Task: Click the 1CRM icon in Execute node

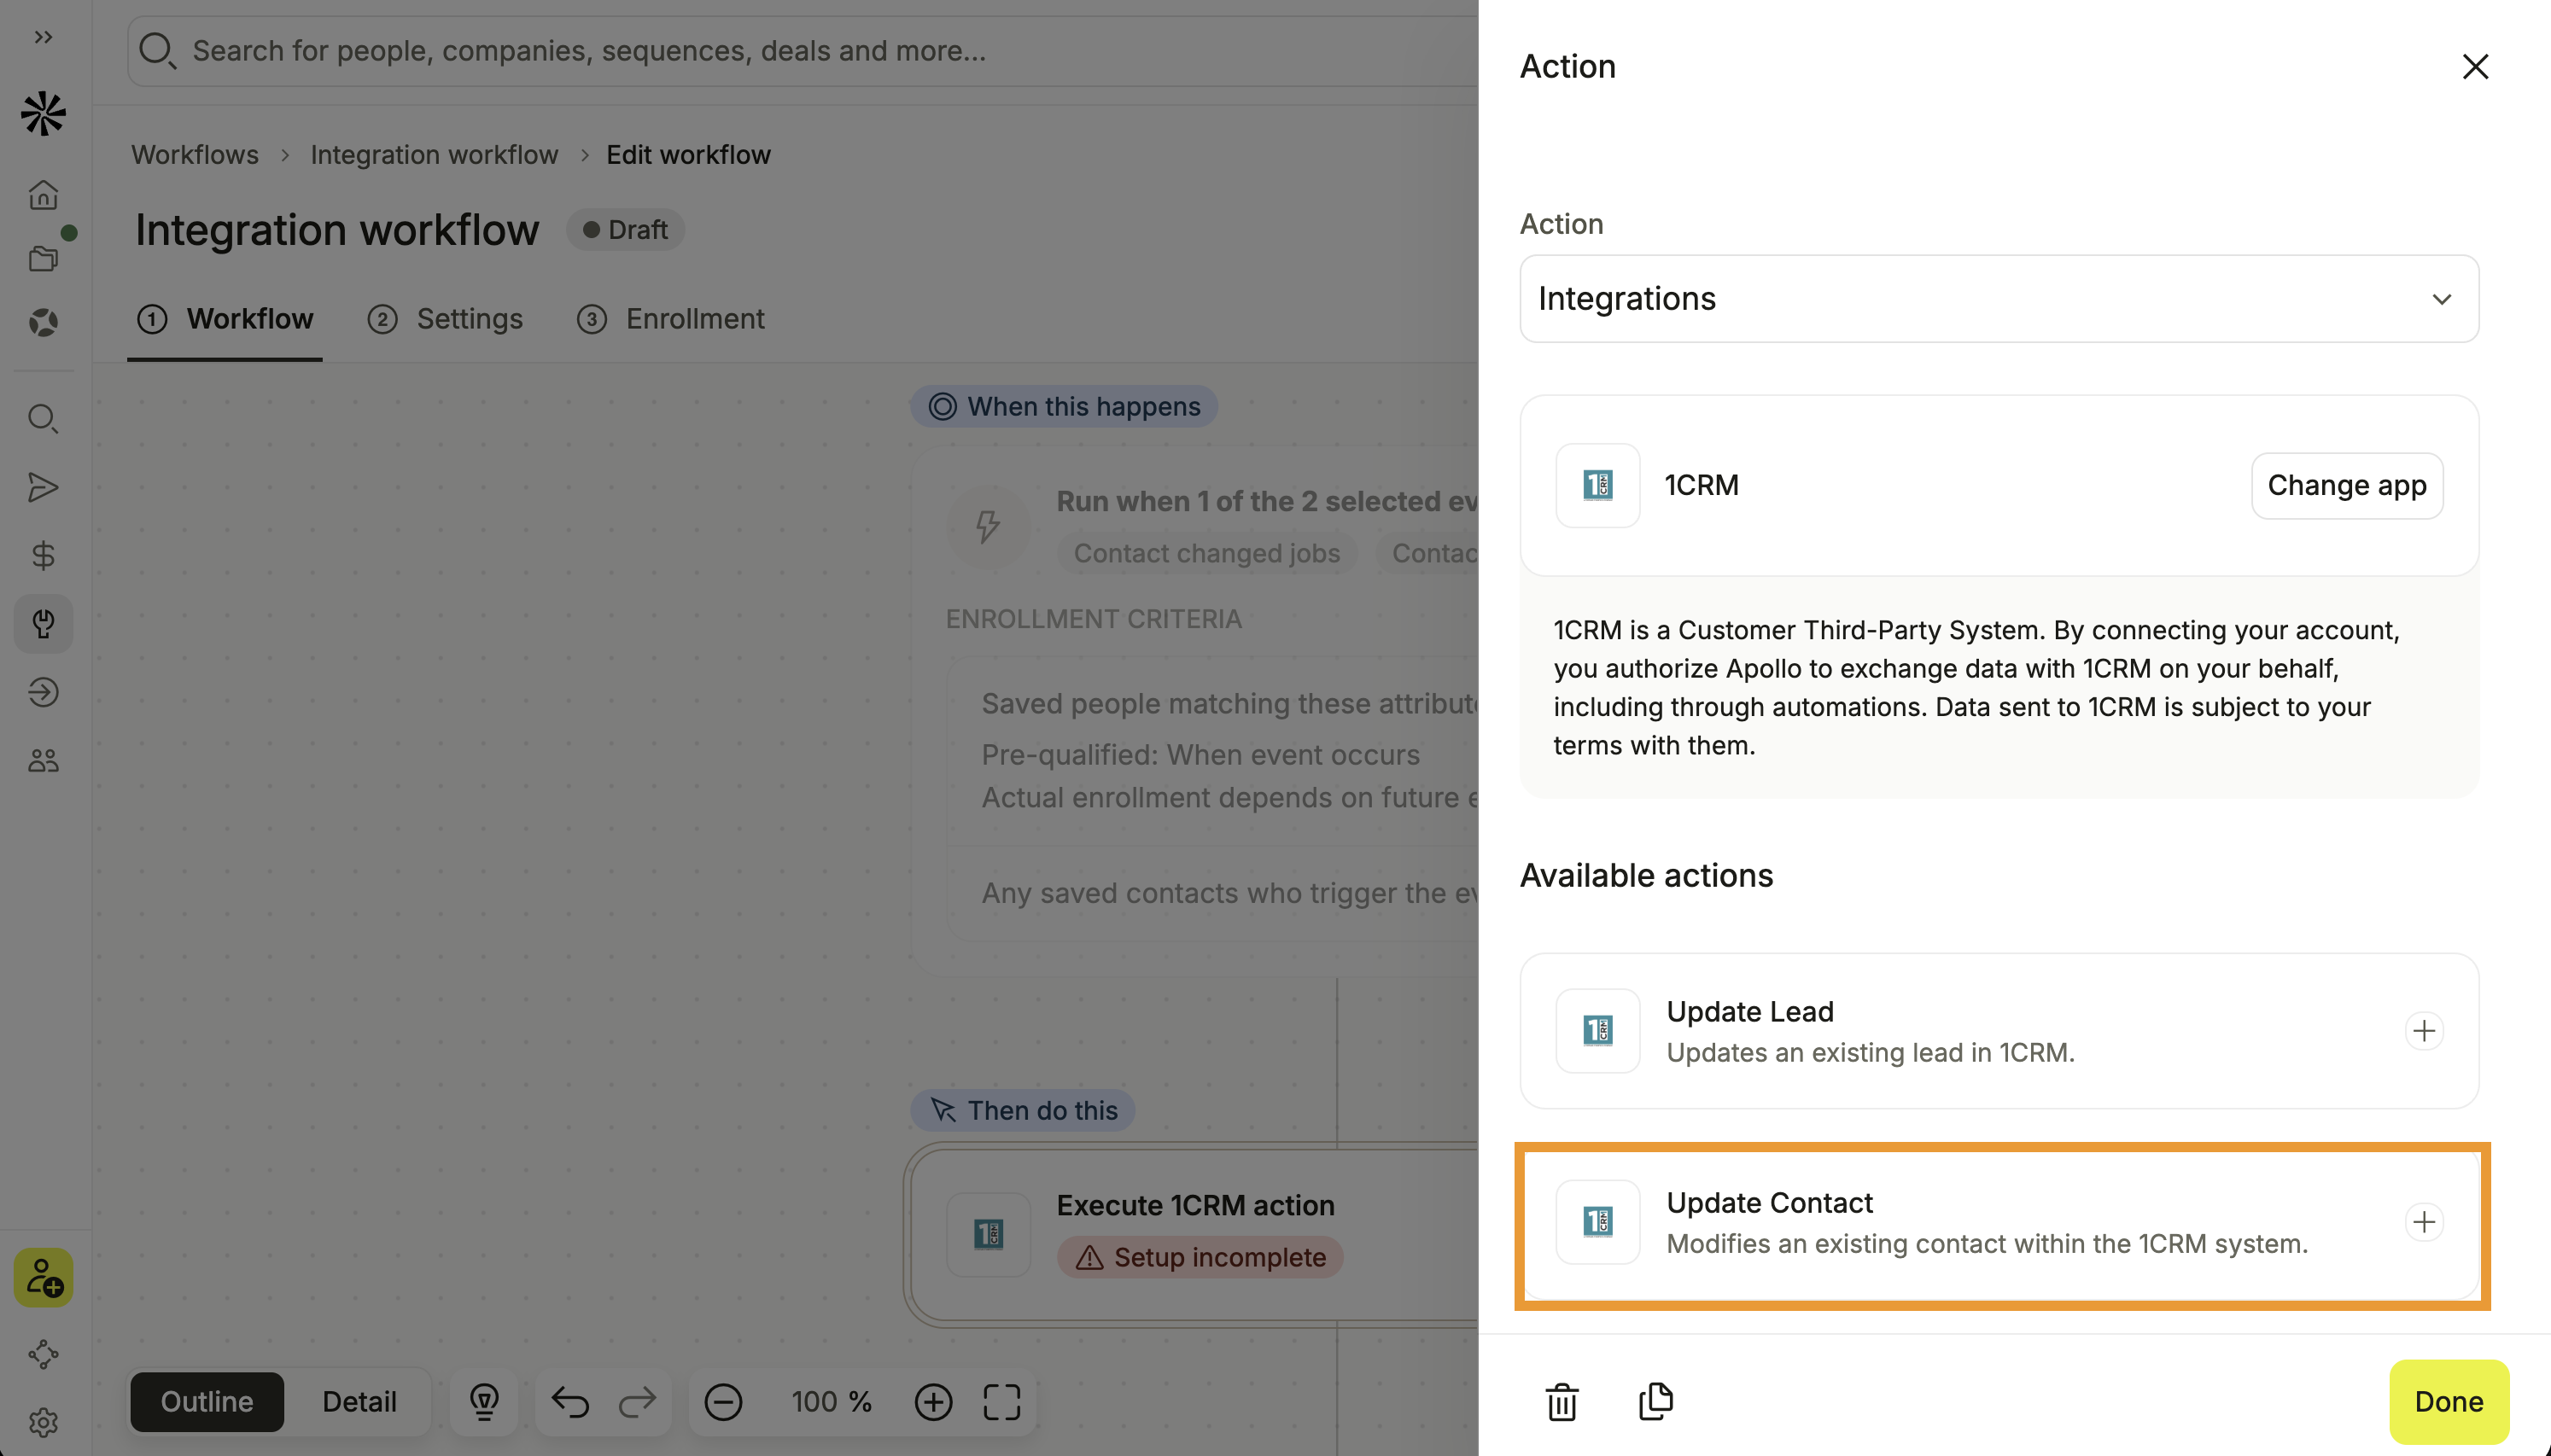Action: [x=988, y=1233]
